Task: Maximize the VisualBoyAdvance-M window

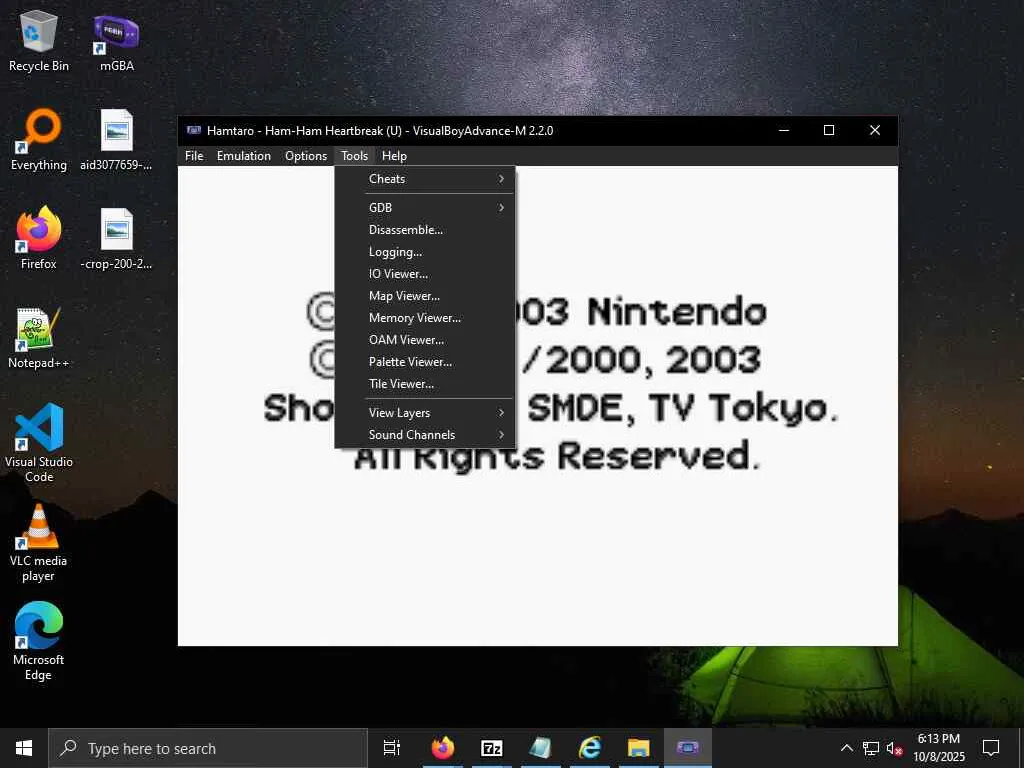Action: 829,130
